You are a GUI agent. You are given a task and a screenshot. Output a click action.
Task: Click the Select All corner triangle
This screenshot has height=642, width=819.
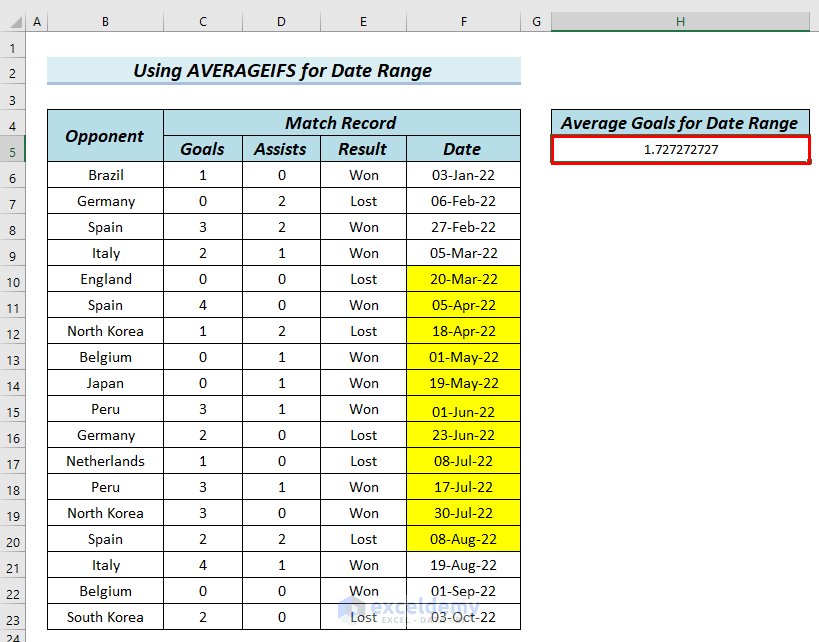click(x=16, y=22)
